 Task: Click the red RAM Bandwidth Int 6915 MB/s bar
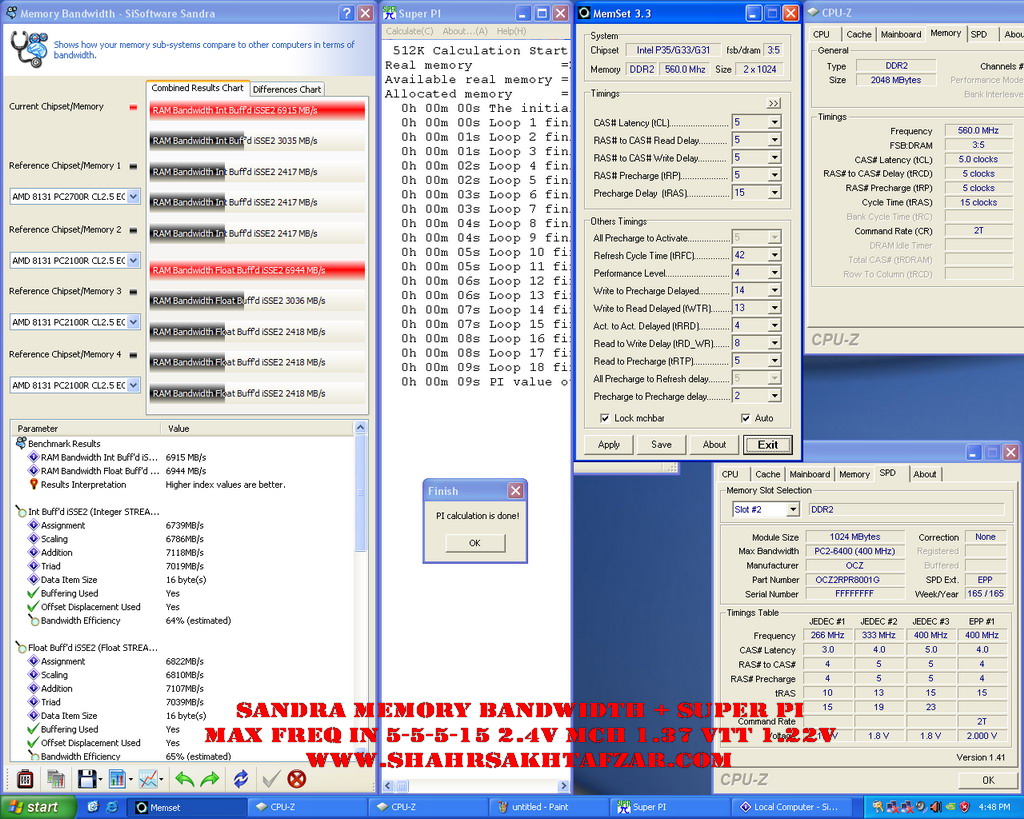(257, 110)
